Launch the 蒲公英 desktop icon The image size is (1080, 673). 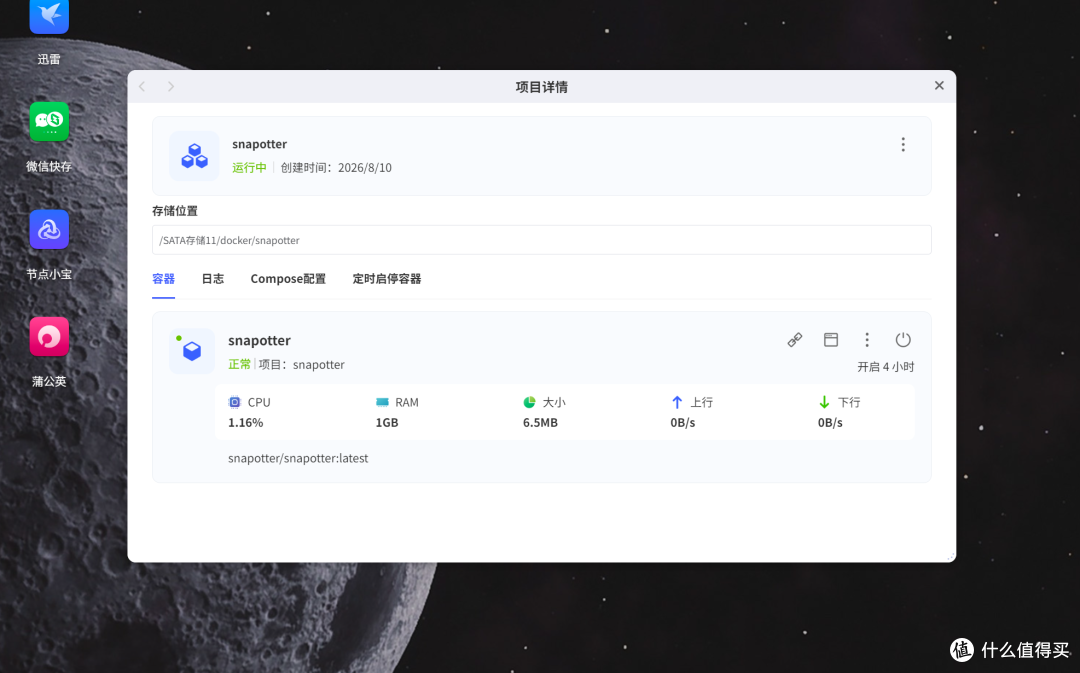click(x=49, y=337)
